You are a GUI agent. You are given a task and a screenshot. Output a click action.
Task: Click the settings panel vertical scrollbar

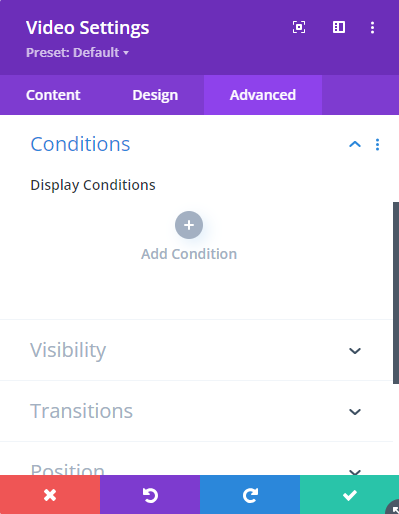point(396,293)
